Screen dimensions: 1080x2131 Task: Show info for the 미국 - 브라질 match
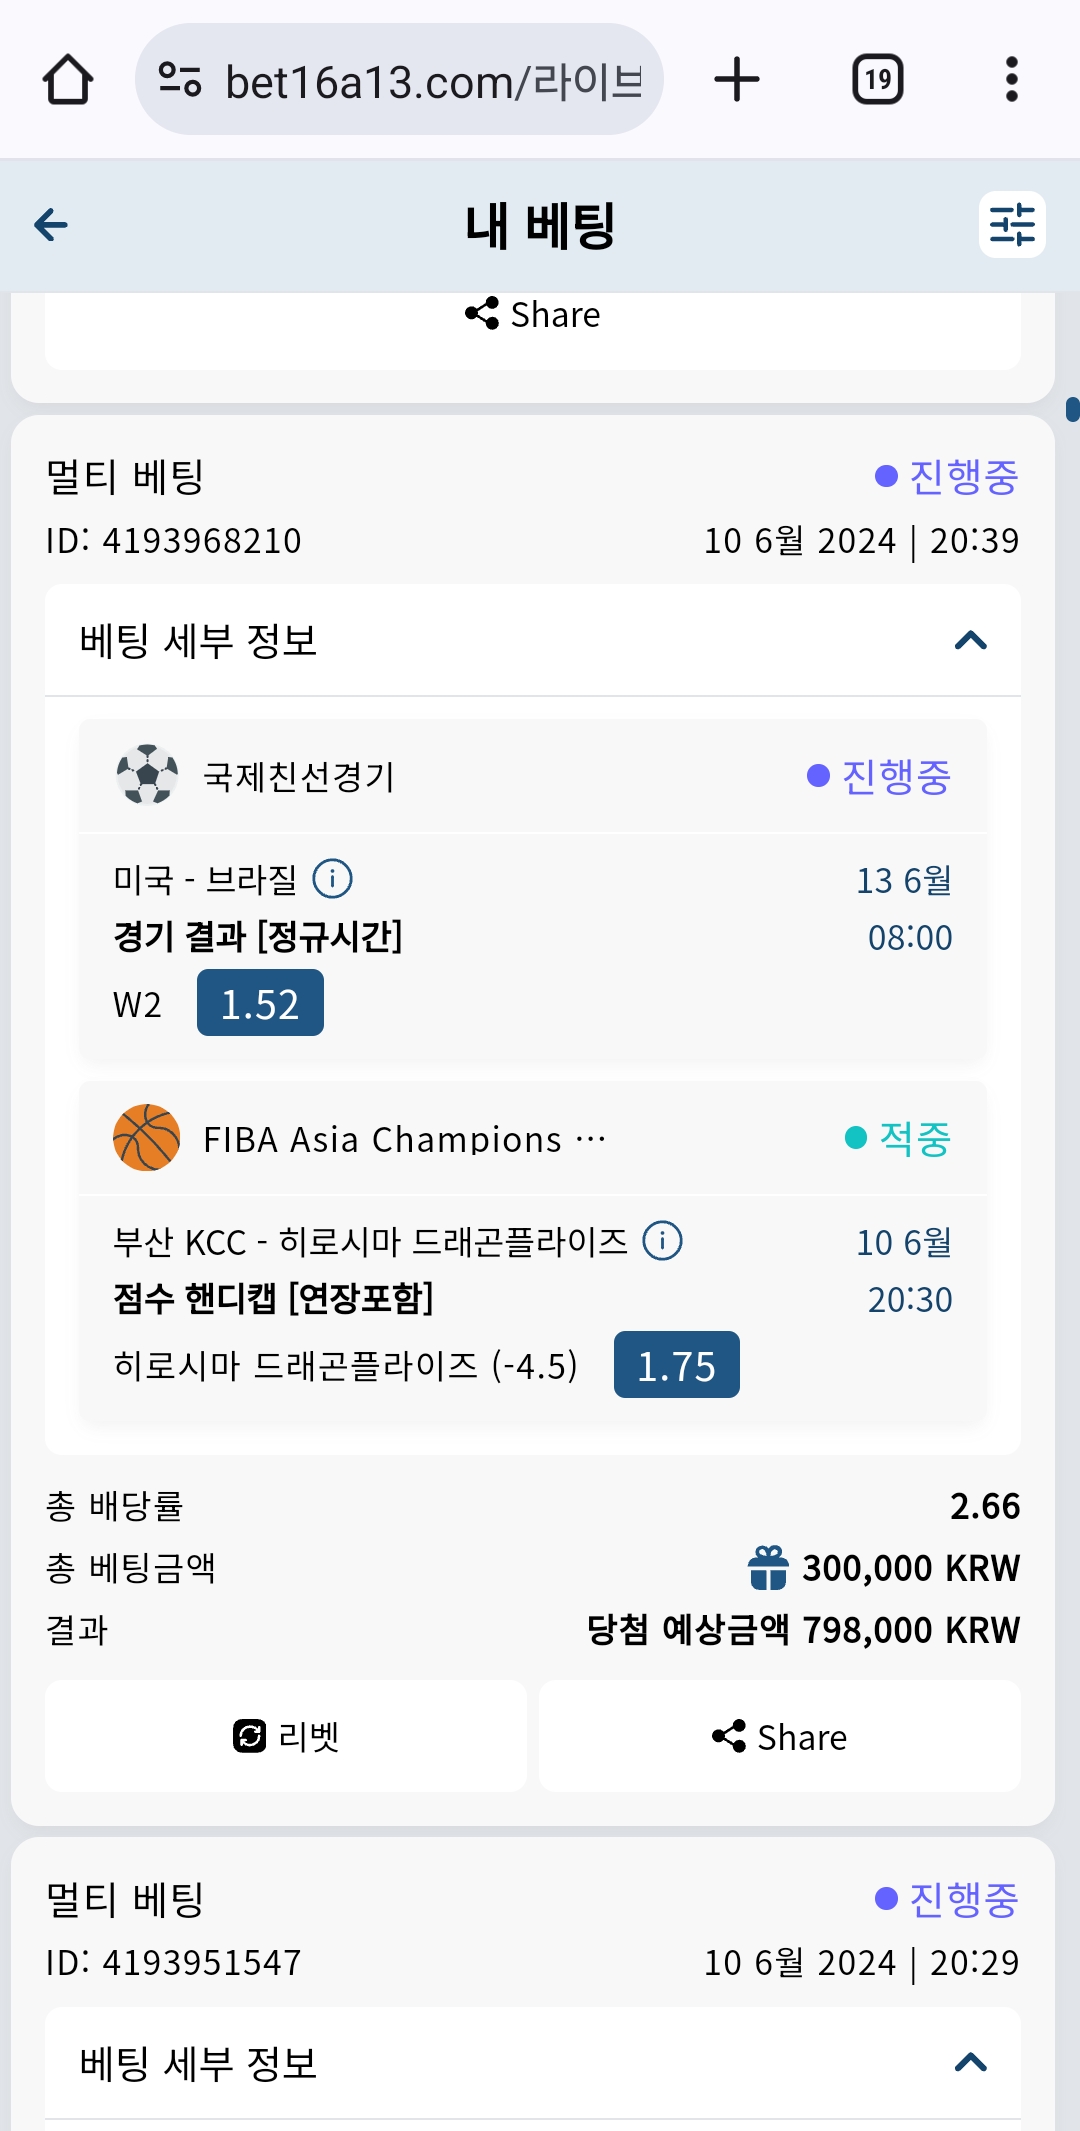click(333, 880)
